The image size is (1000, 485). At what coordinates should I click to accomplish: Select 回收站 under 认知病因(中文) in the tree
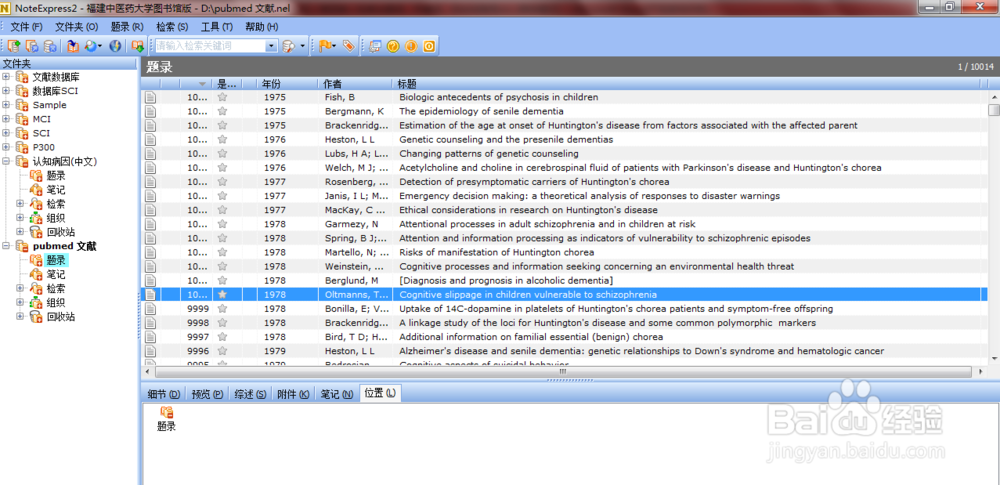61,232
